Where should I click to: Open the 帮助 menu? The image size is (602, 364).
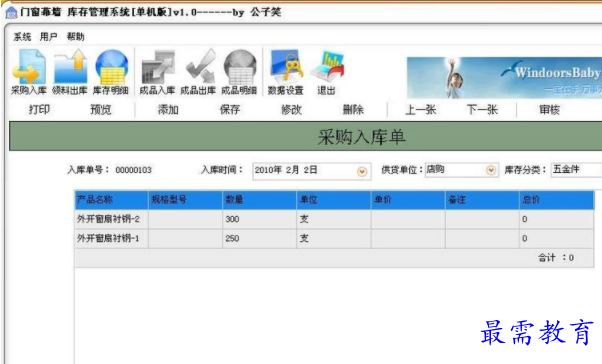[75, 37]
